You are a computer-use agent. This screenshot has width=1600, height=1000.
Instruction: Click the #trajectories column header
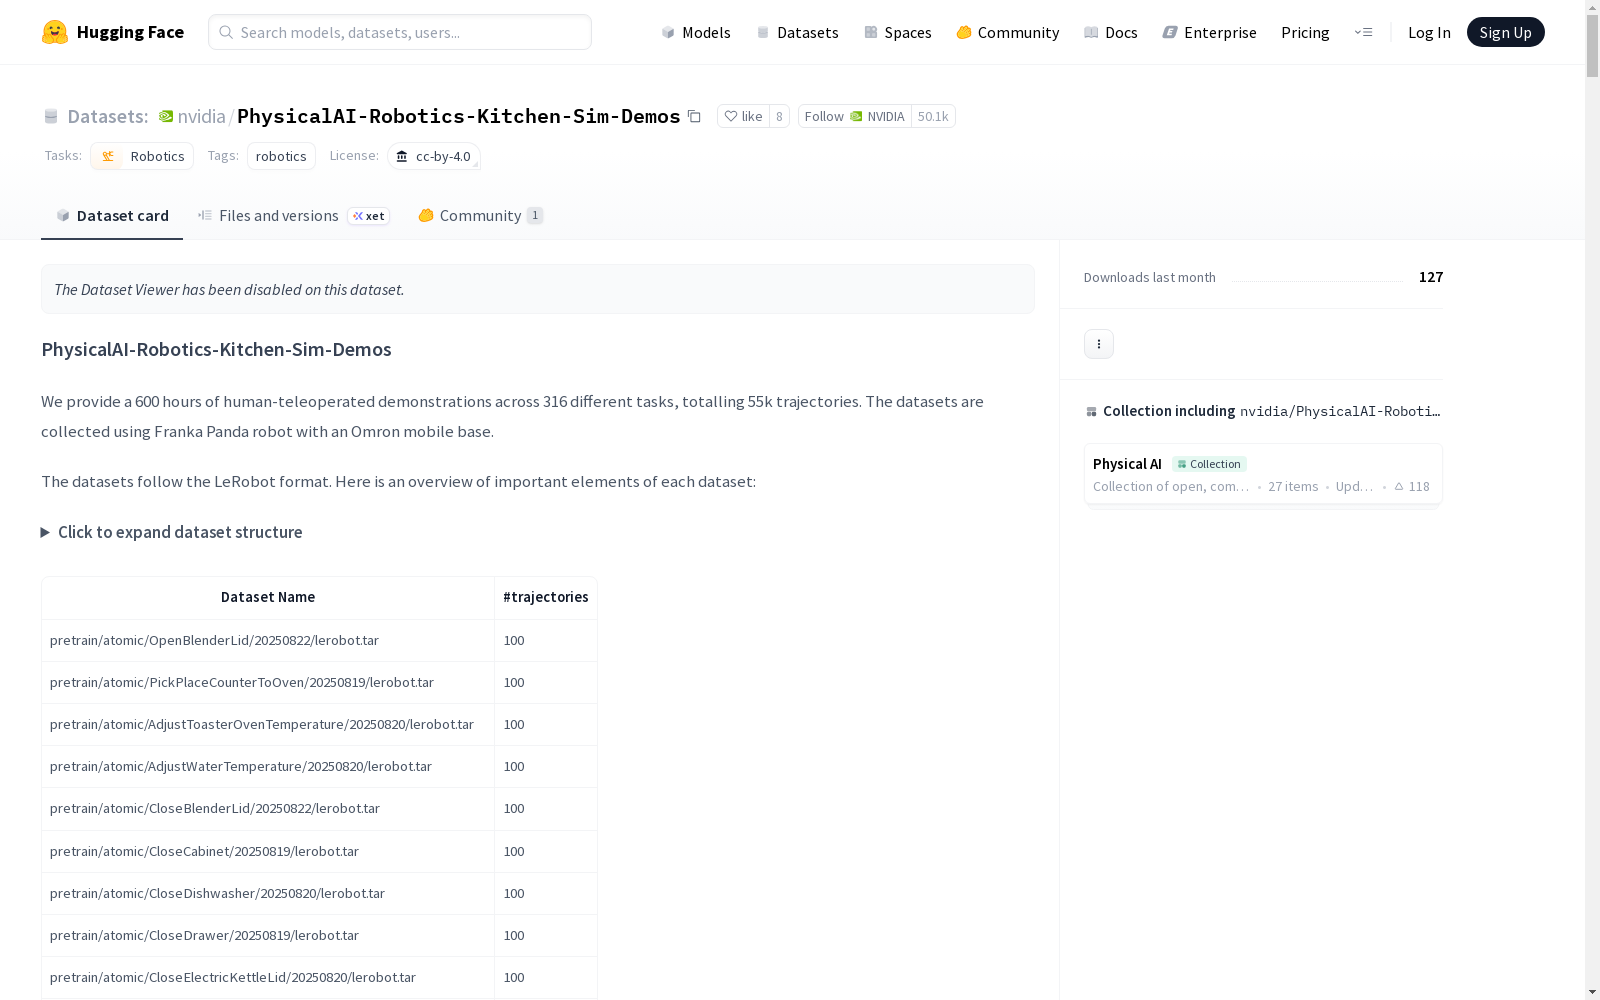pos(546,597)
